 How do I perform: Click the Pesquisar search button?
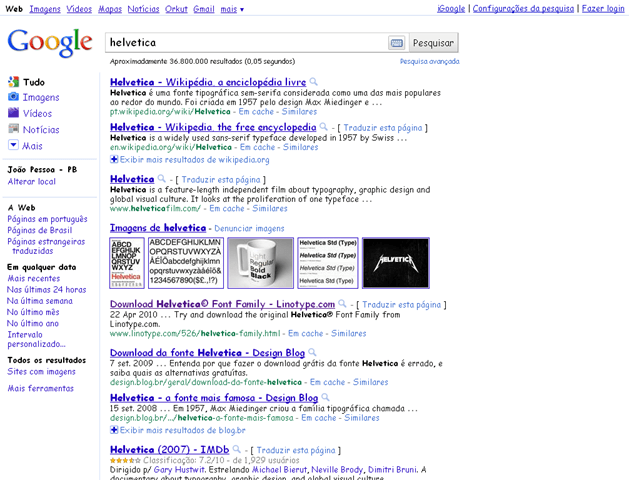433,43
